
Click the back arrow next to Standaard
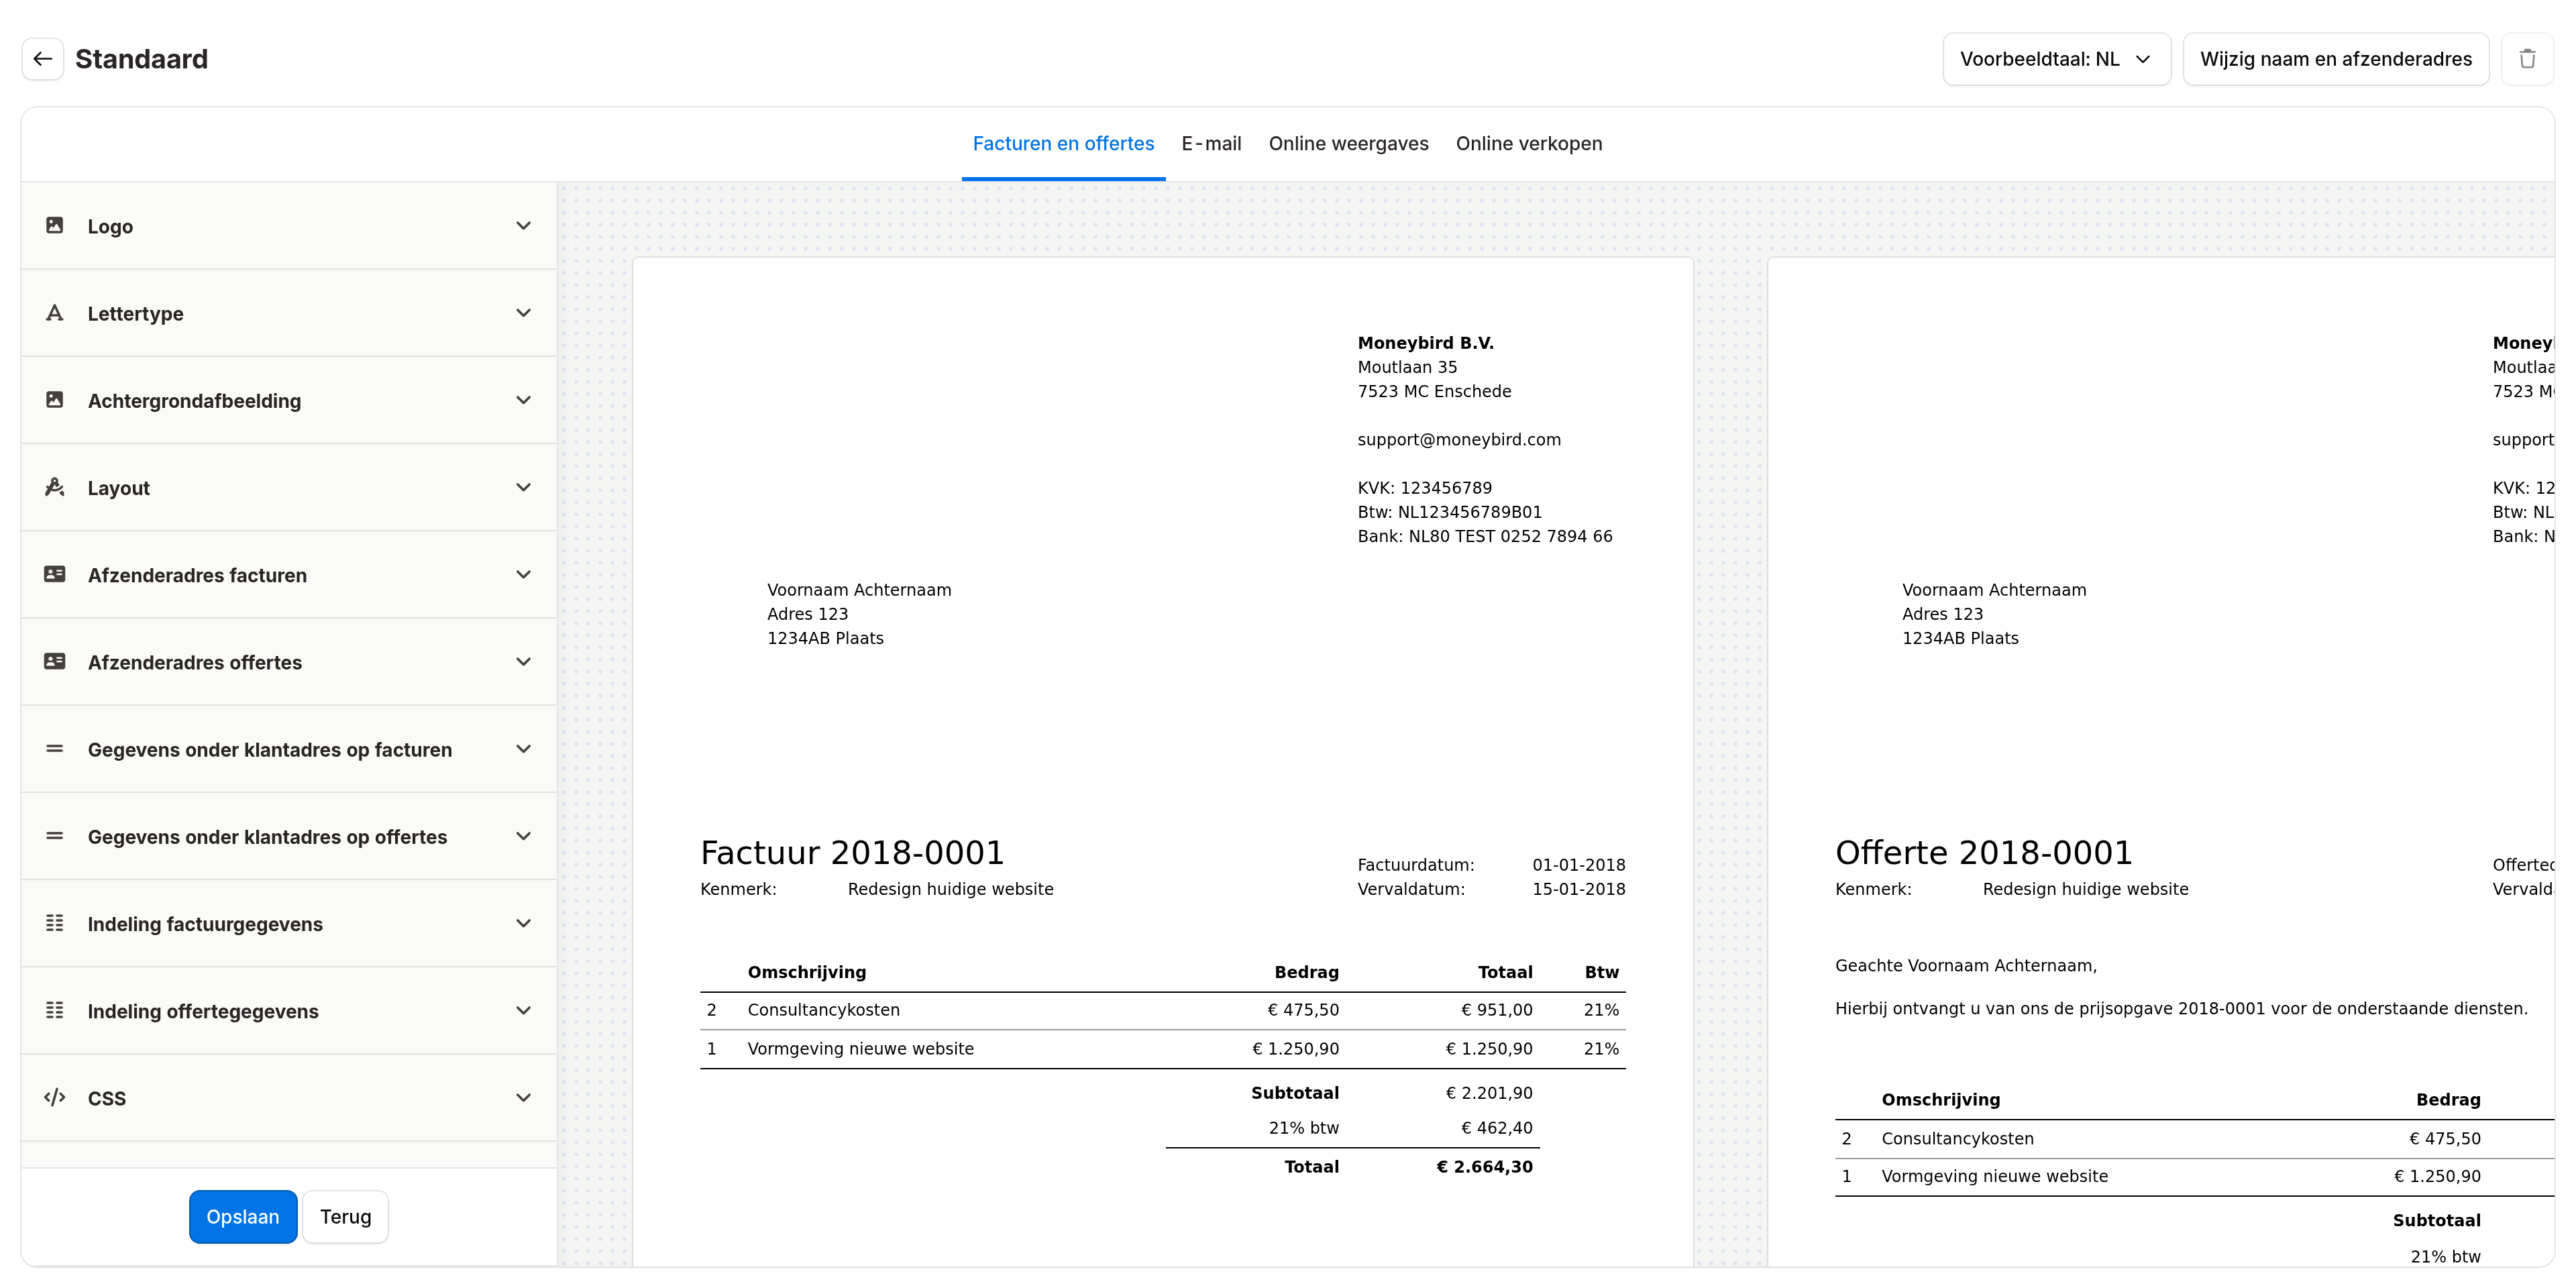[42, 59]
